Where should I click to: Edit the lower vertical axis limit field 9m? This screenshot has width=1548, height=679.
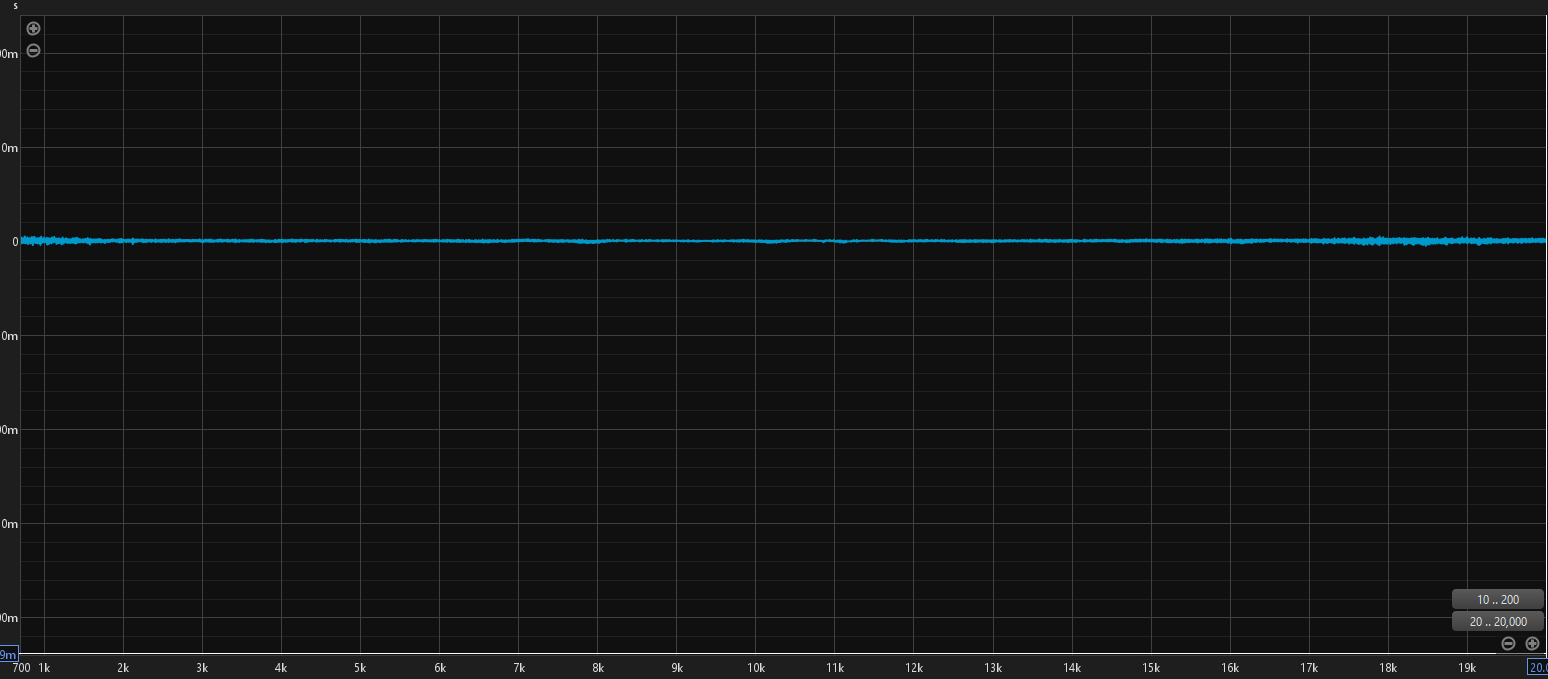pos(9,654)
